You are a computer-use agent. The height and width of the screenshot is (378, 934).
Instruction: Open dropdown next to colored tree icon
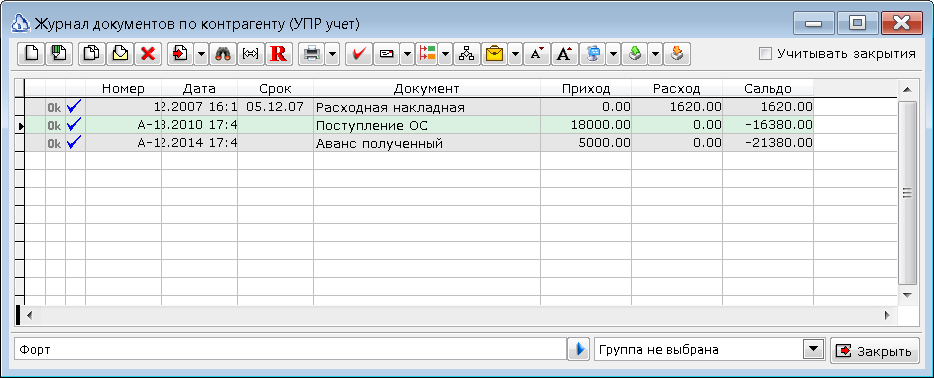(446, 54)
